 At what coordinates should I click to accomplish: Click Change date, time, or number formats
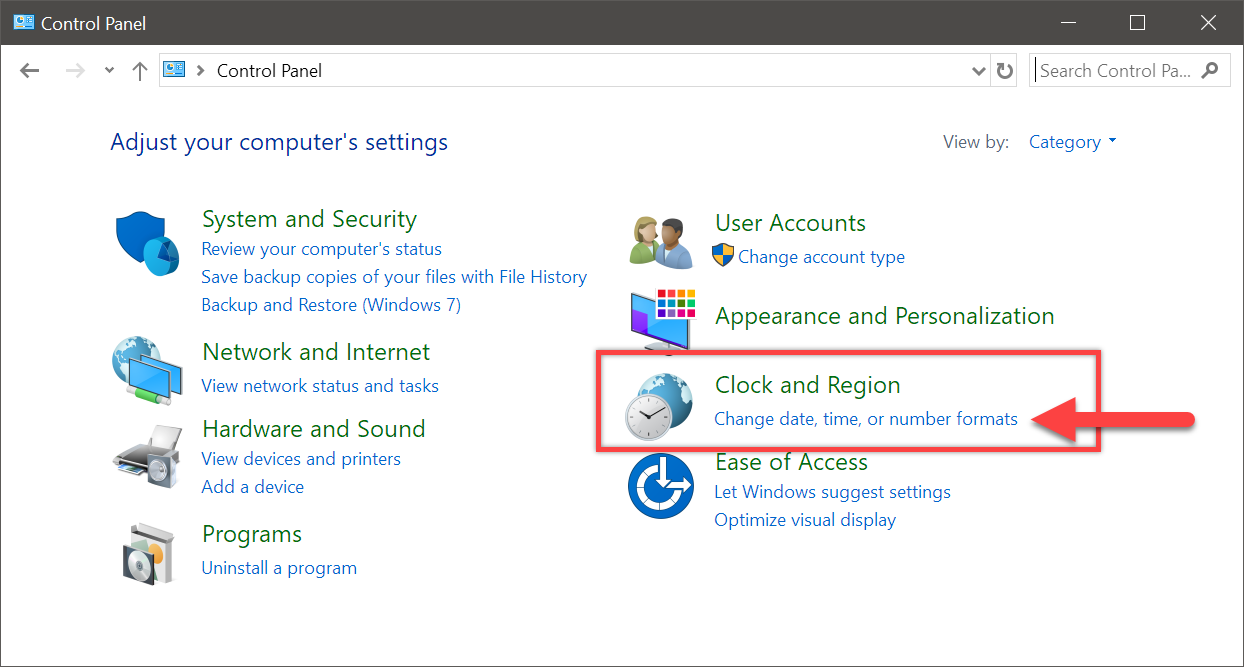(866, 419)
